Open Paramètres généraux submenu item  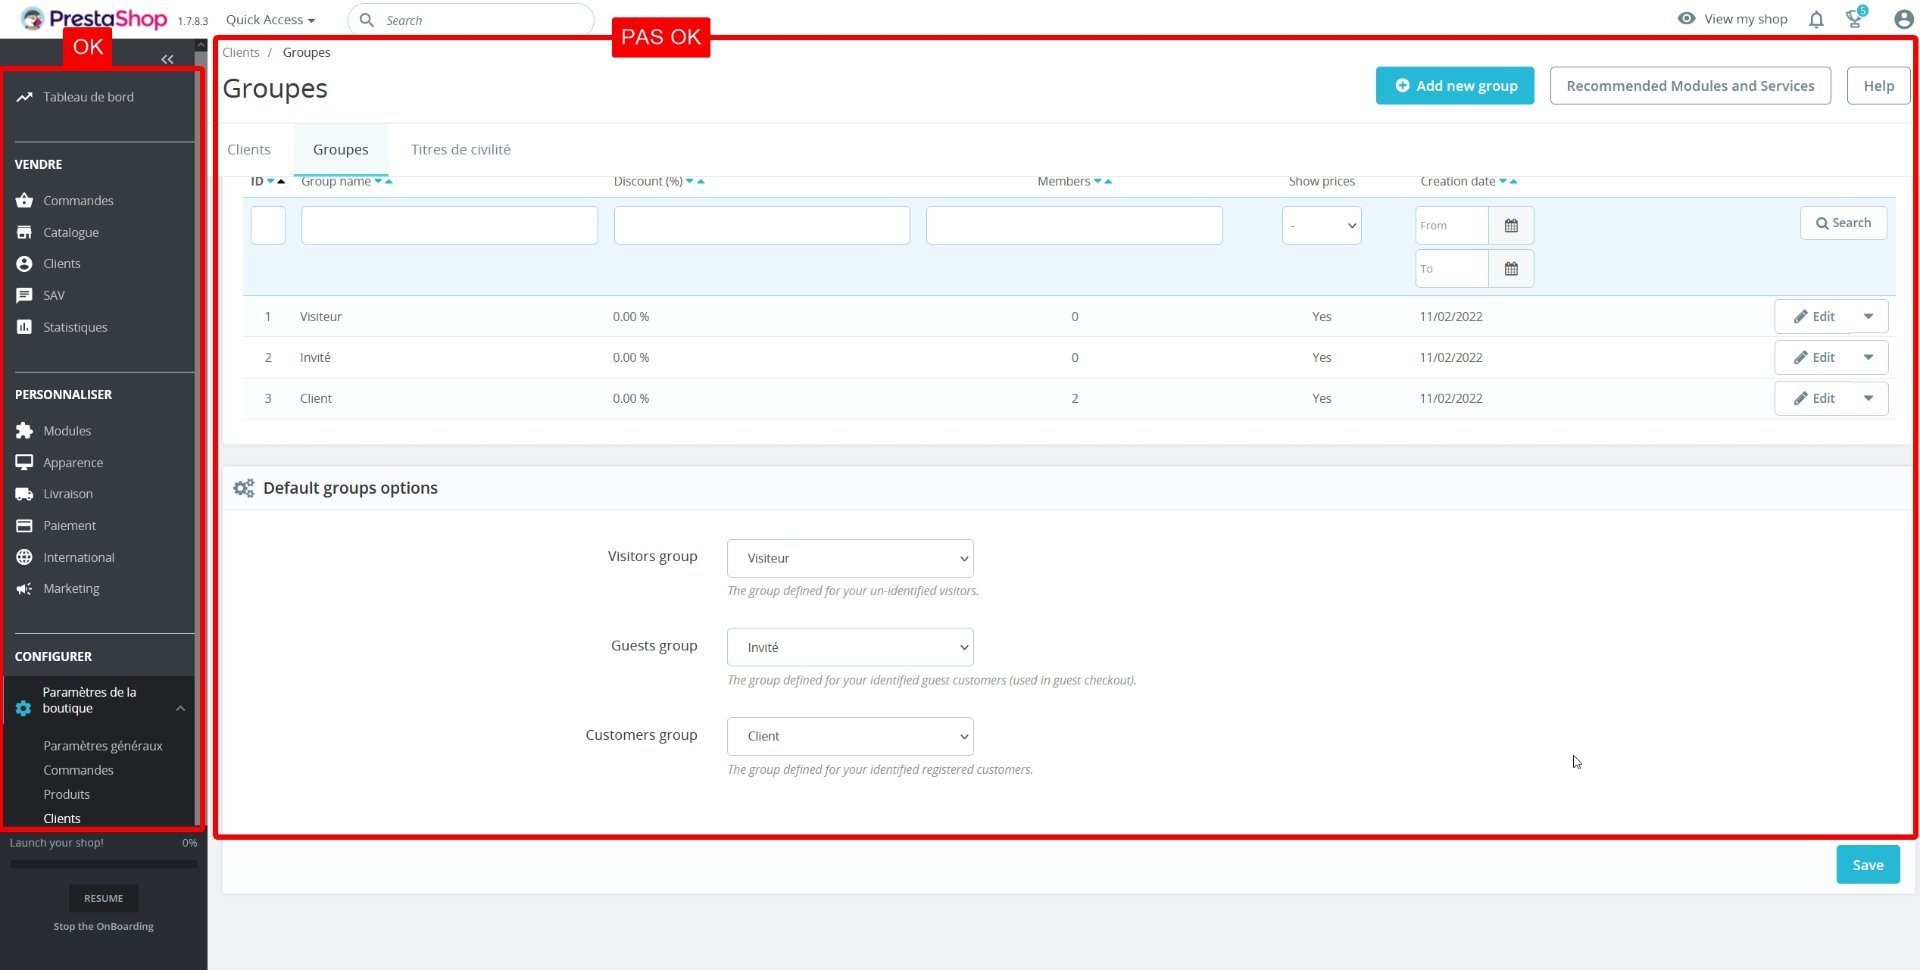click(102, 746)
